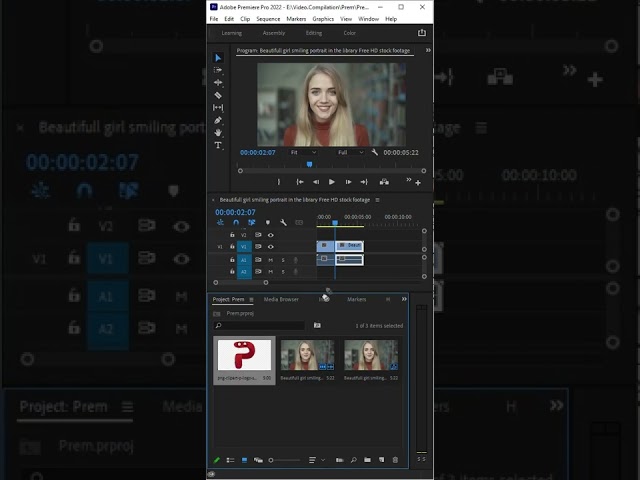Select the Hand tool
This screenshot has width=640, height=480.
click(218, 133)
